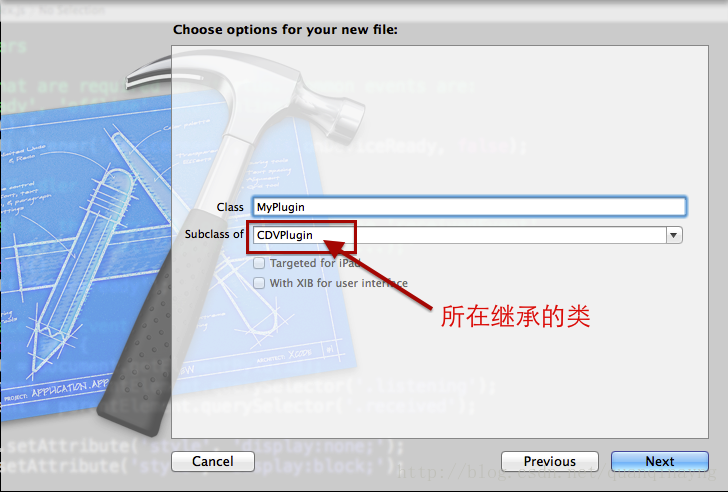Cancel the new file dialog

pyautogui.click(x=213, y=461)
